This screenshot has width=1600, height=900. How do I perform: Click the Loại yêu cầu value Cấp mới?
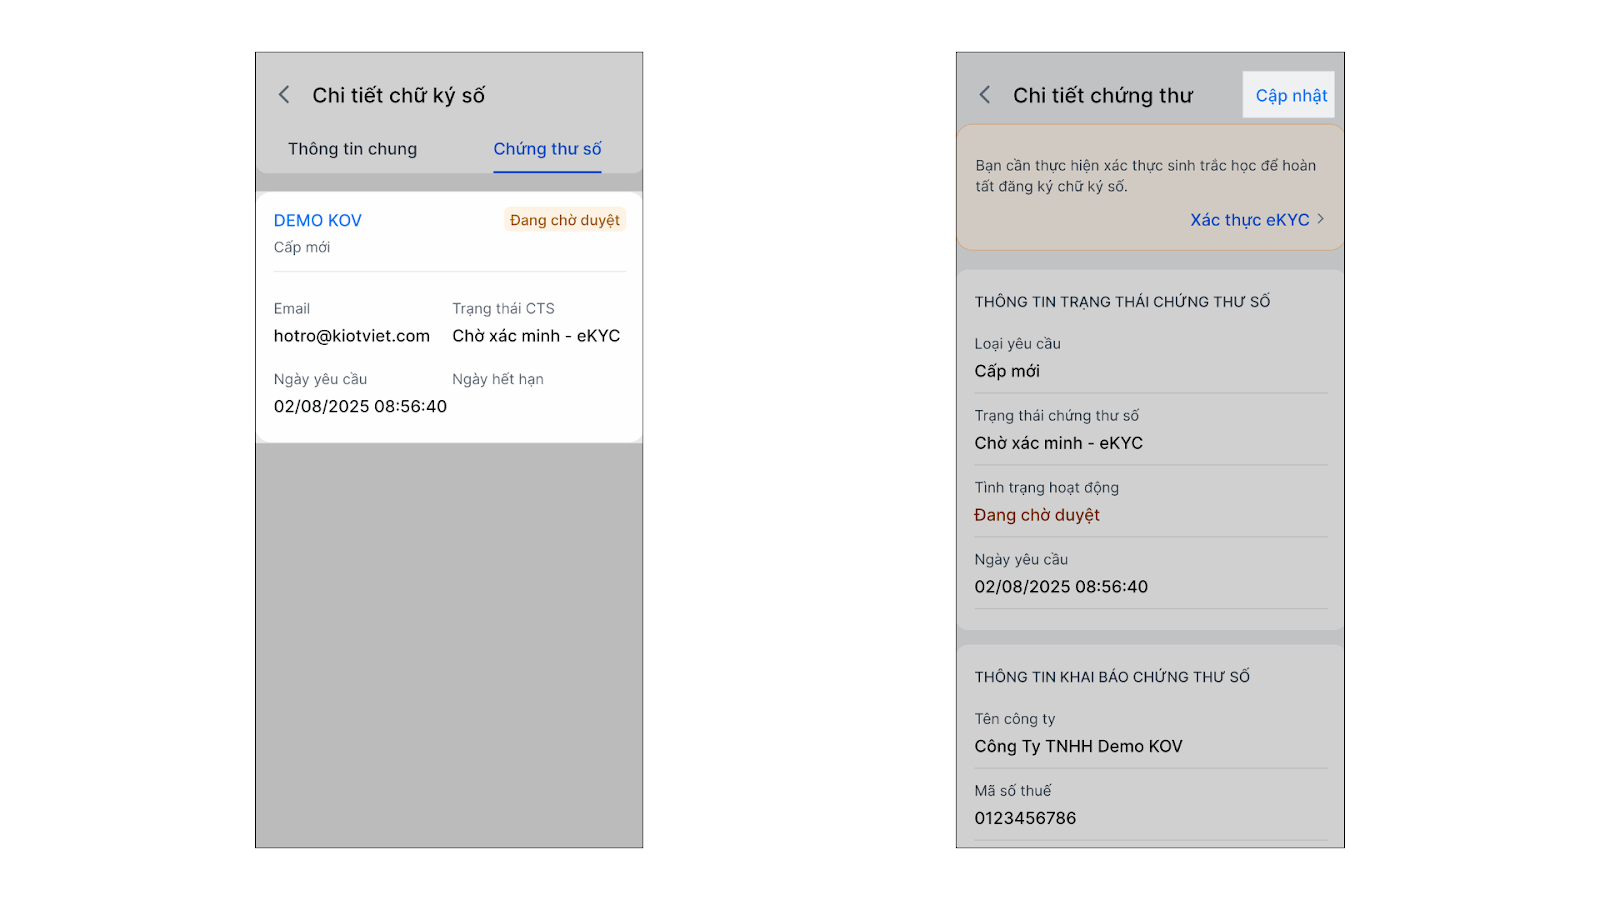click(x=1007, y=371)
